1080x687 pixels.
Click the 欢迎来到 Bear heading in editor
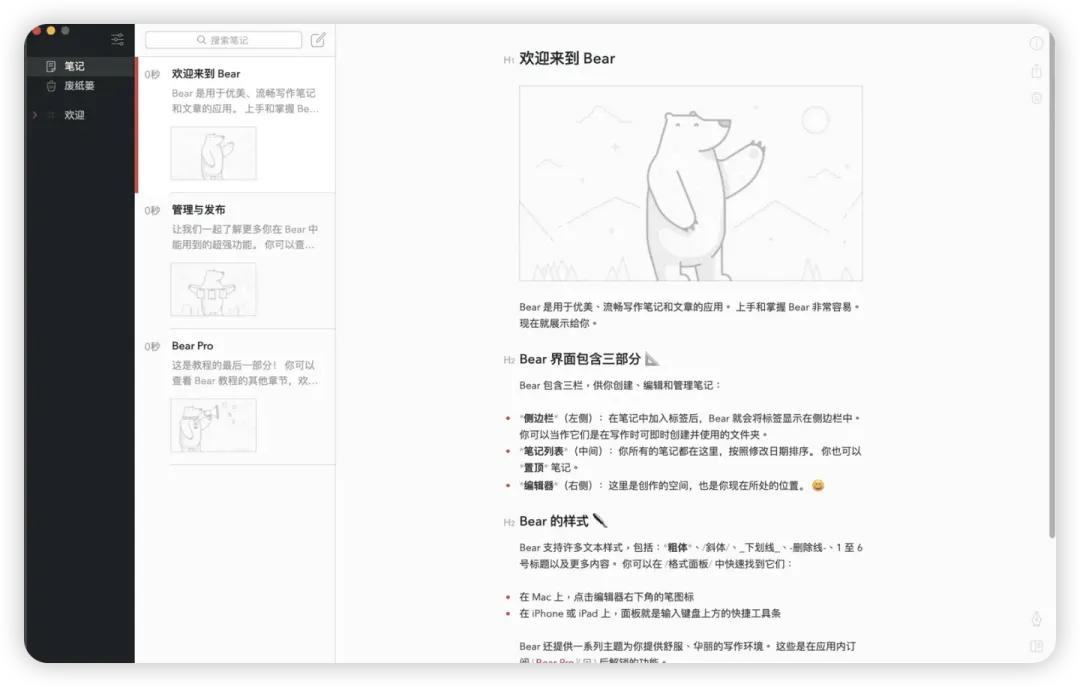coord(567,59)
